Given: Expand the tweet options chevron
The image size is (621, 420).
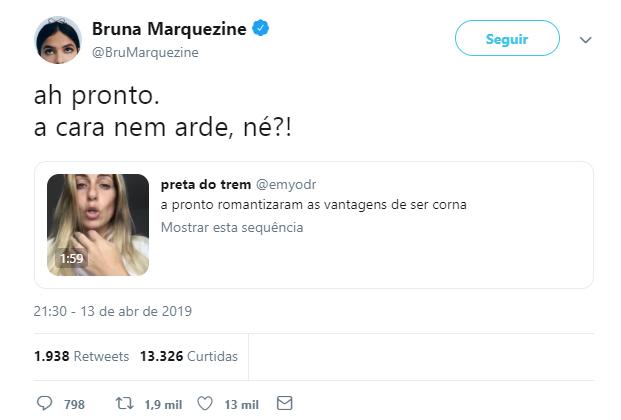Looking at the screenshot, I should pos(586,40).
